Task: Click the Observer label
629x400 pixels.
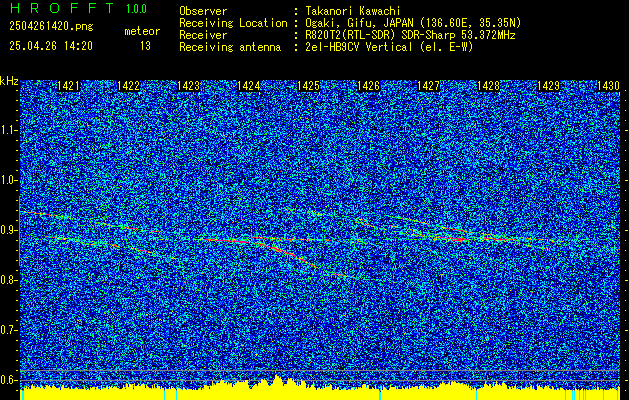Action: click(x=203, y=11)
